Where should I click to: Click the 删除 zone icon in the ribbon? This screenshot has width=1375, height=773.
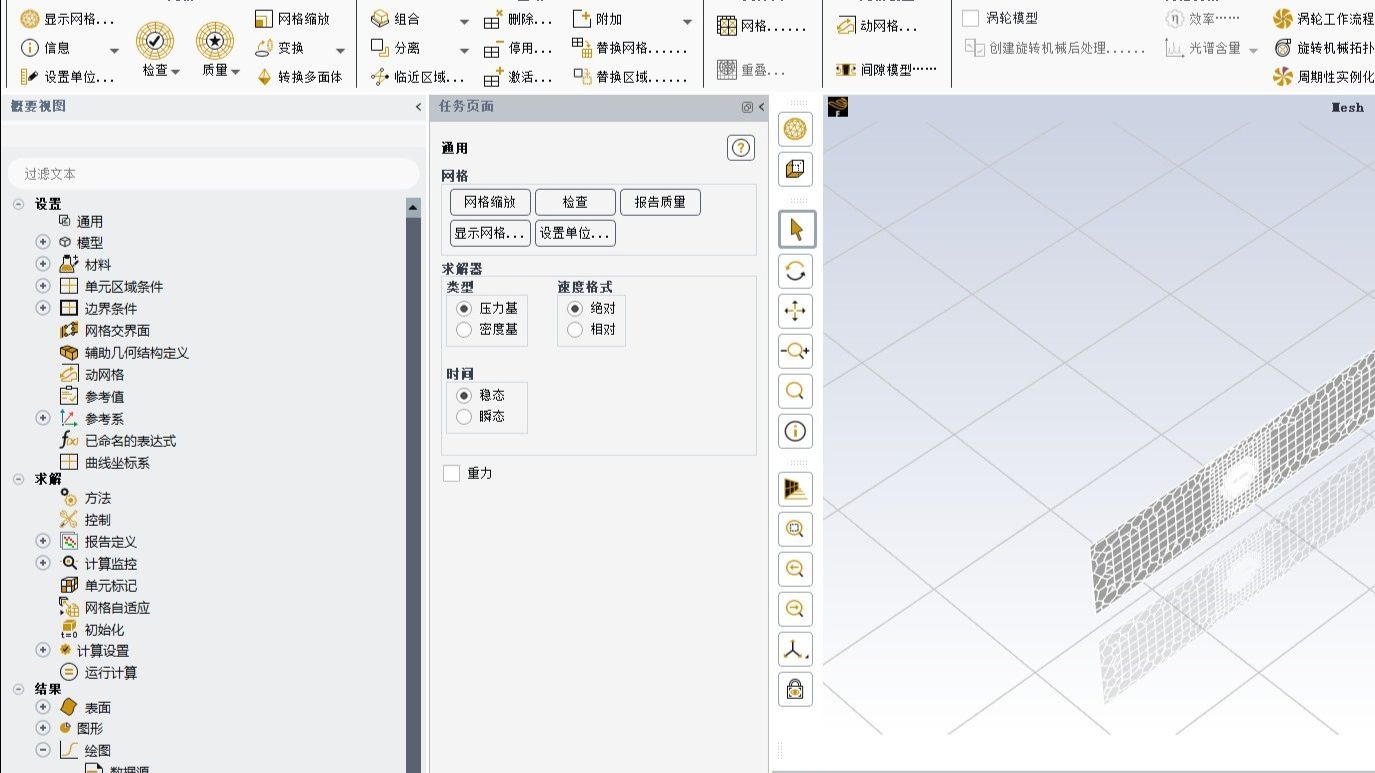(x=493, y=19)
